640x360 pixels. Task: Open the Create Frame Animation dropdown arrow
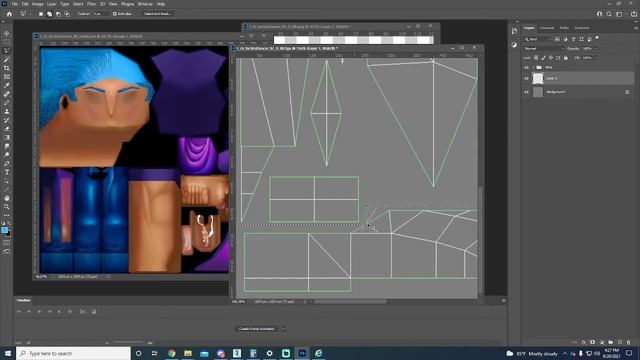pyautogui.click(x=283, y=329)
